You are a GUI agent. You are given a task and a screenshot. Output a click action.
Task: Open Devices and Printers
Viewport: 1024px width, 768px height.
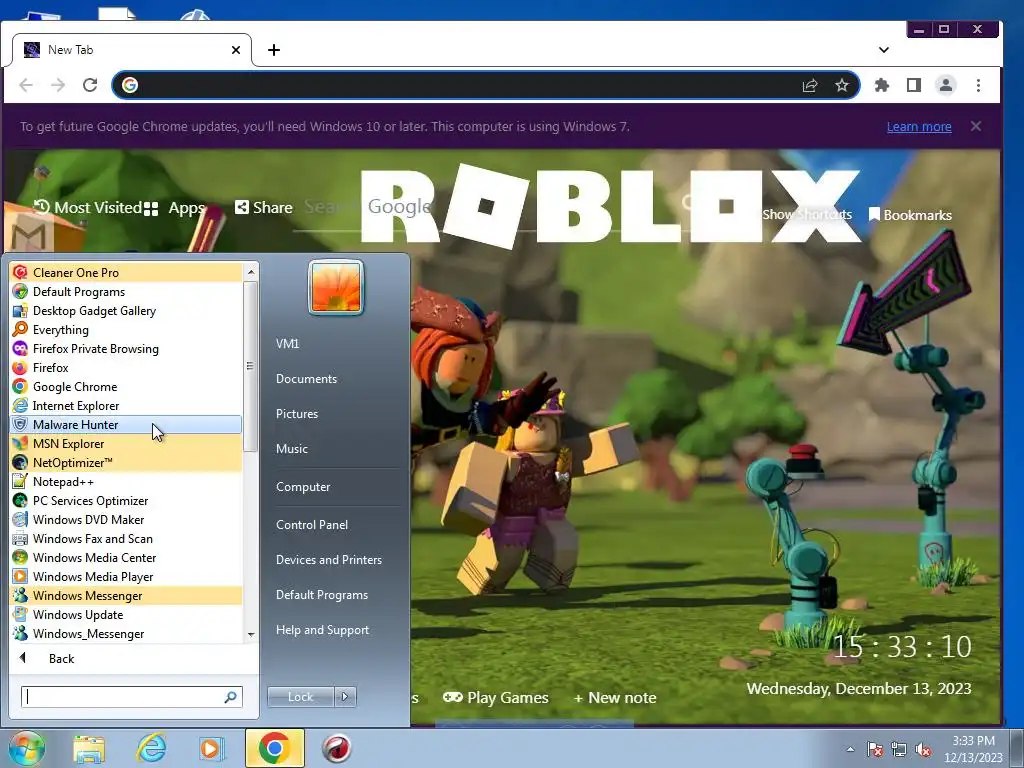[328, 560]
